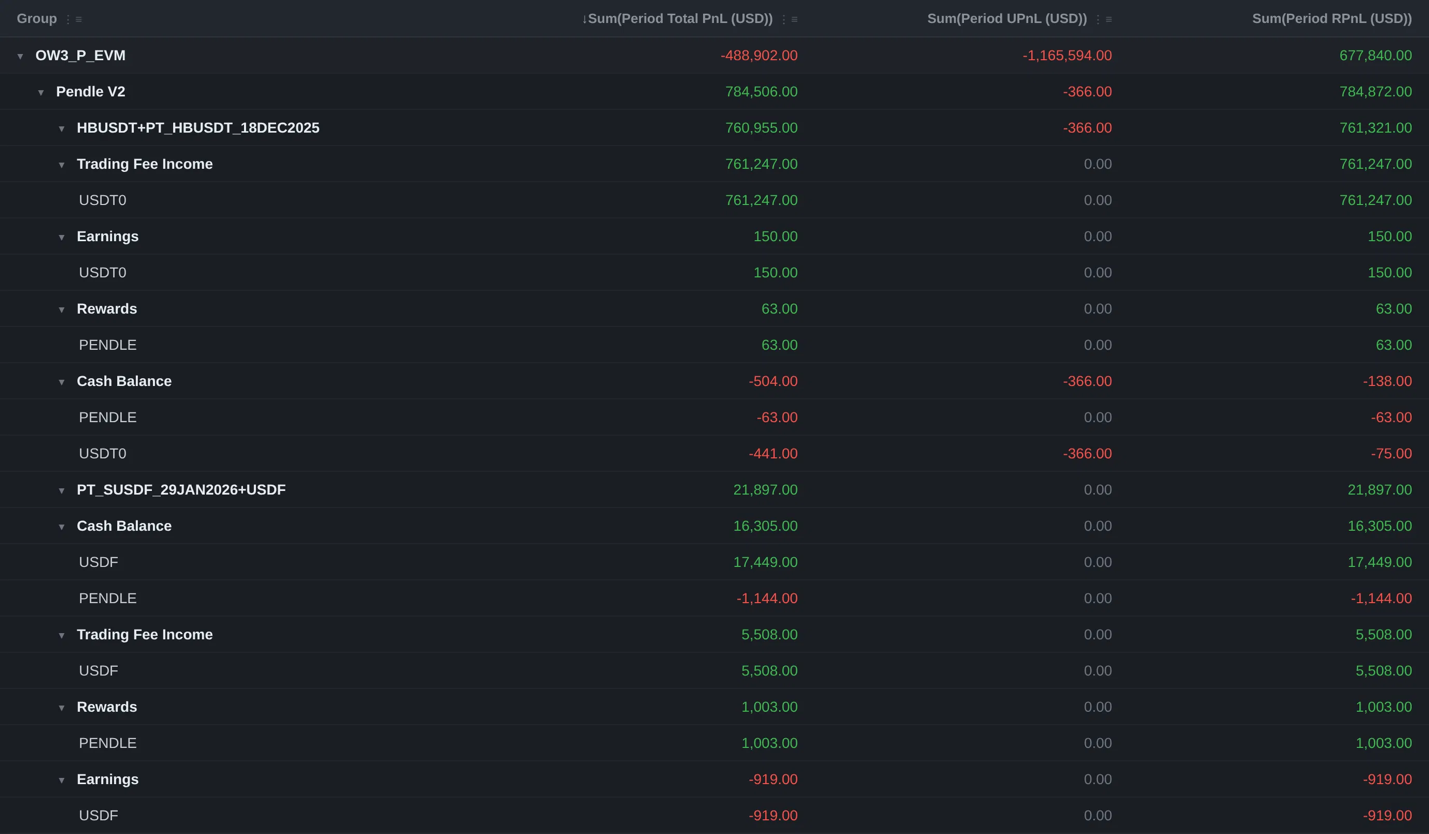Click PENDLE label in the -63.00 row
The image size is (1429, 834).
coord(108,418)
